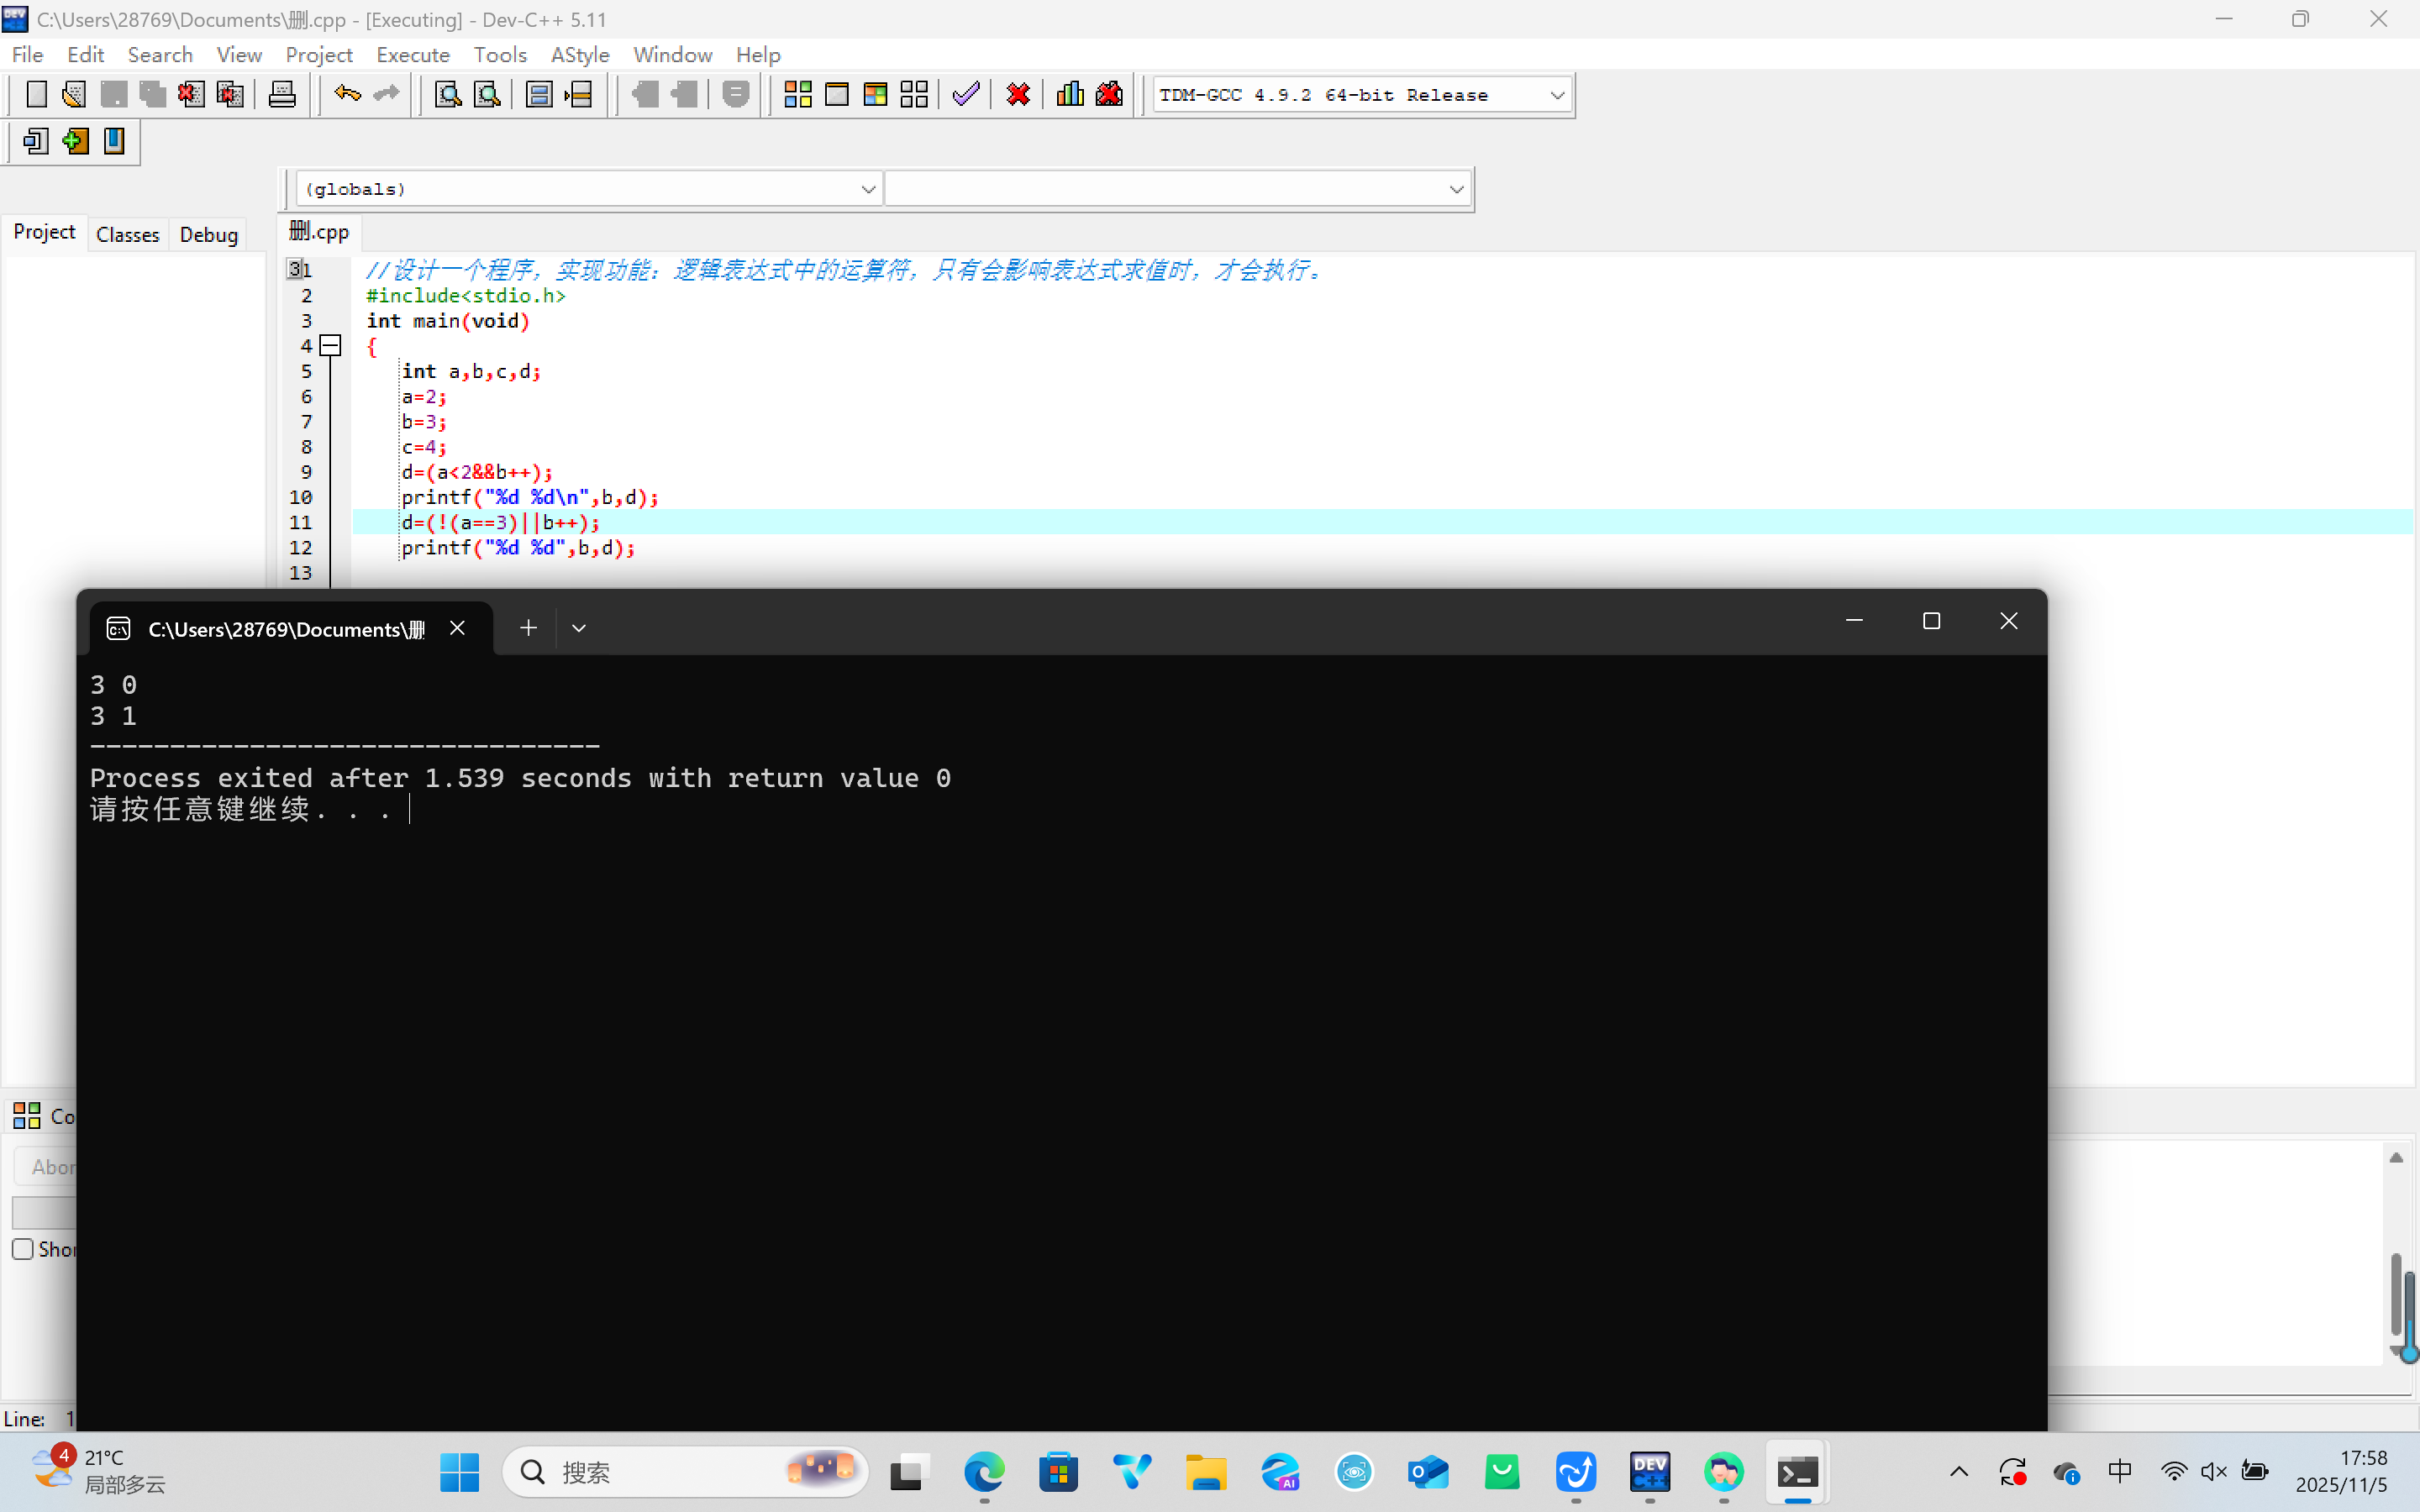Click the Windows Start button on taskbar
2420x1512 pixels.
tap(459, 1472)
